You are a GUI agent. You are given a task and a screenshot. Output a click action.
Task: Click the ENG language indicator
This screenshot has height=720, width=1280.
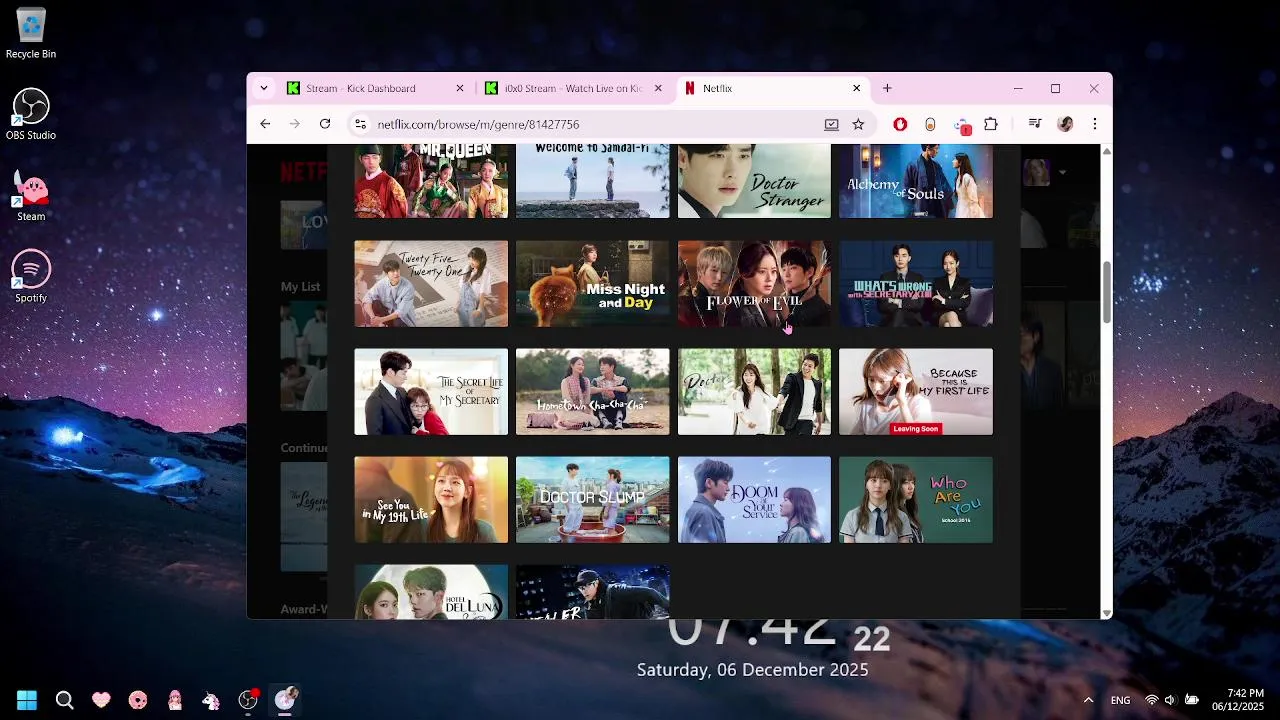(x=1120, y=700)
